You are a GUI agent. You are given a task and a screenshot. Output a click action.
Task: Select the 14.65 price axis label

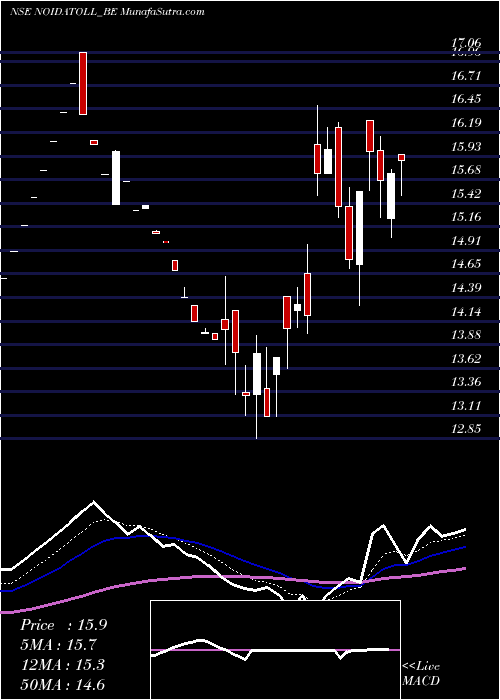[466, 264]
